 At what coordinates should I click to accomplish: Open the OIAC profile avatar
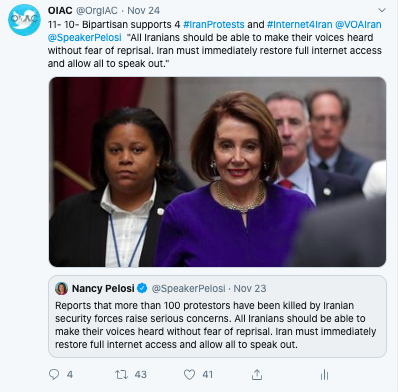[24, 20]
